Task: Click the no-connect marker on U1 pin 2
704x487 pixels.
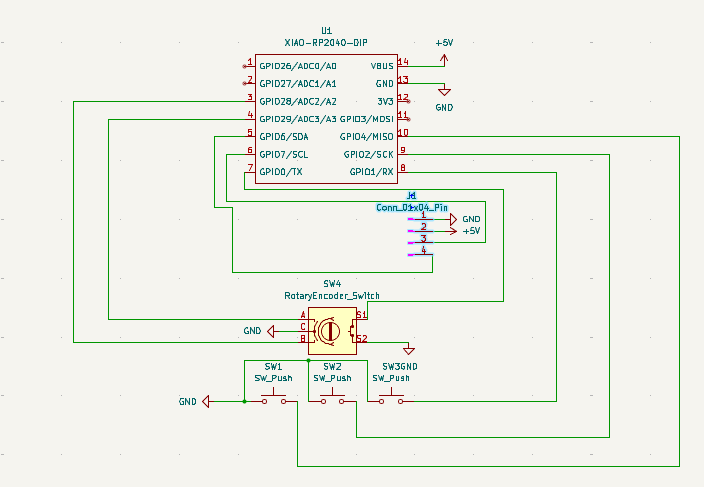Action: coord(244,83)
